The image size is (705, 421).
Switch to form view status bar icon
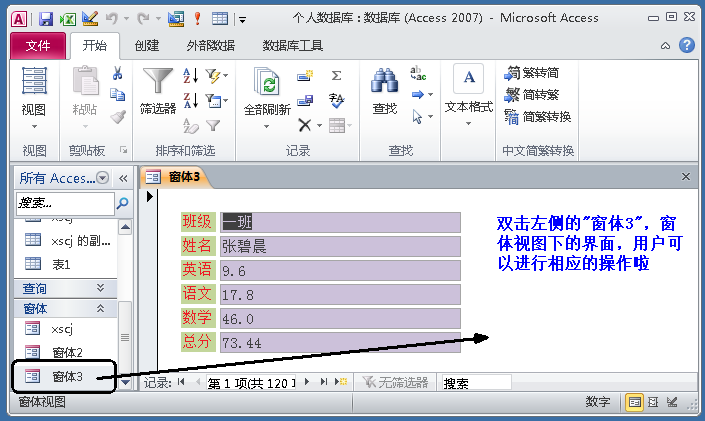[x=634, y=402]
